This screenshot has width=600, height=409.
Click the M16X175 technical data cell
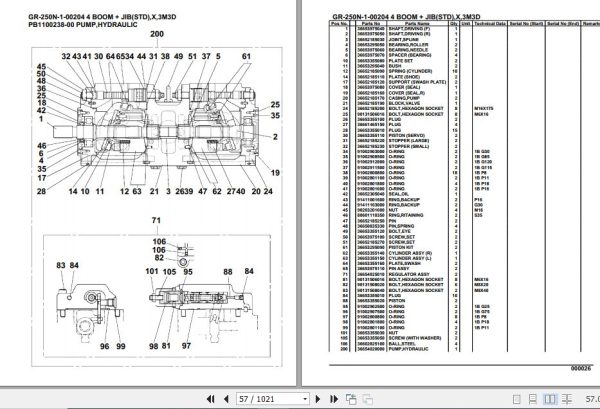tap(484, 109)
